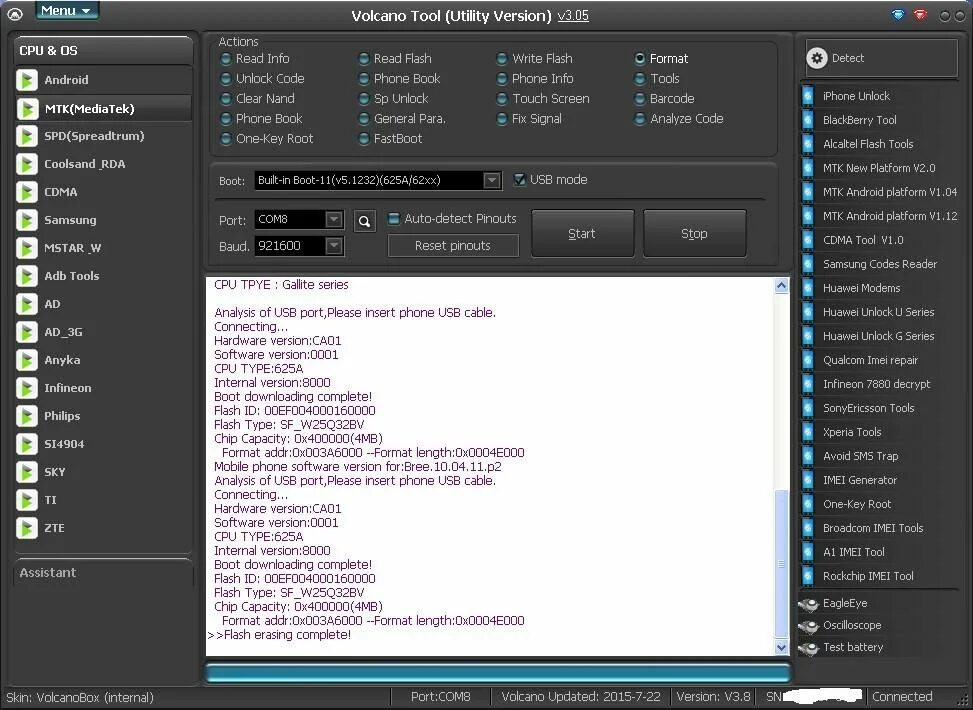The width and height of the screenshot is (973, 710).
Task: Click the IMEI Generator icon
Action: pyautogui.click(x=808, y=480)
